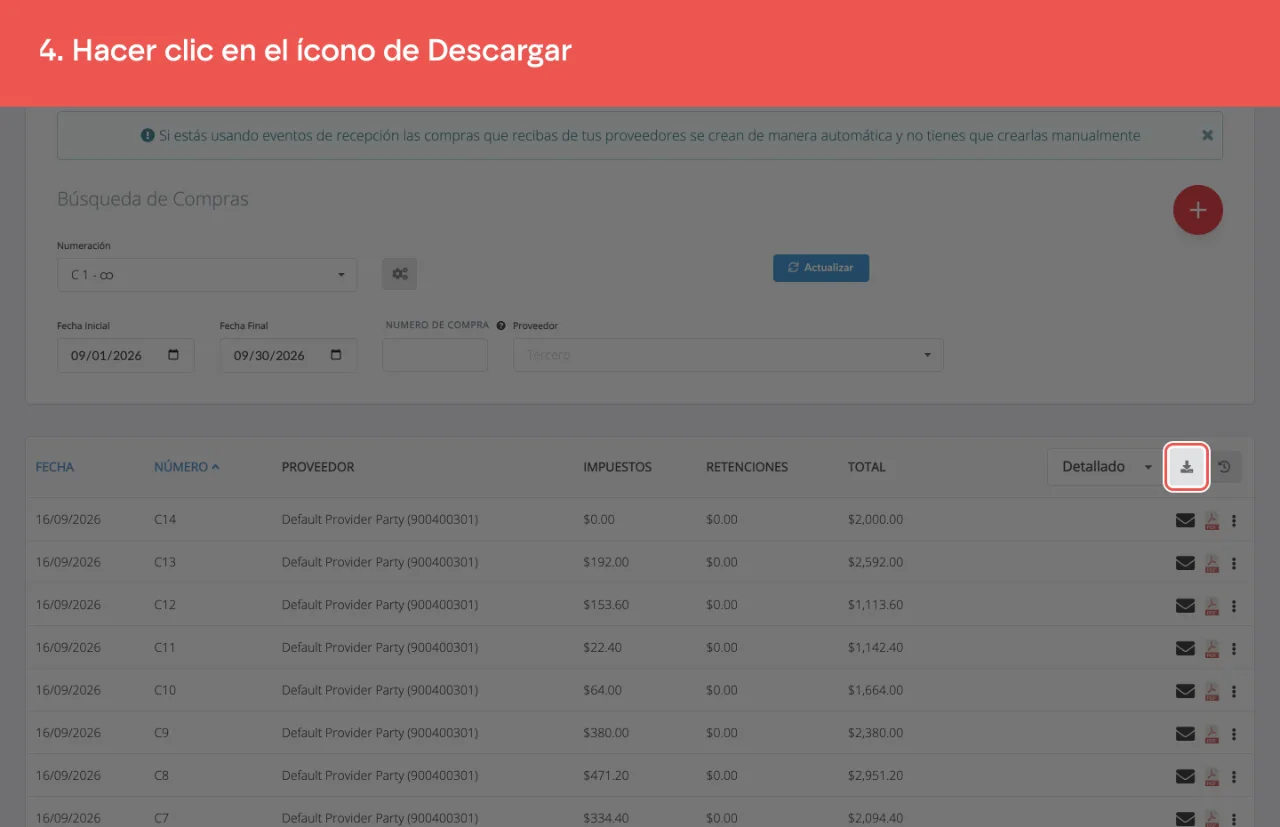This screenshot has height=827, width=1280.
Task: Click total value $2,380.00
Action: pyautogui.click(x=875, y=733)
